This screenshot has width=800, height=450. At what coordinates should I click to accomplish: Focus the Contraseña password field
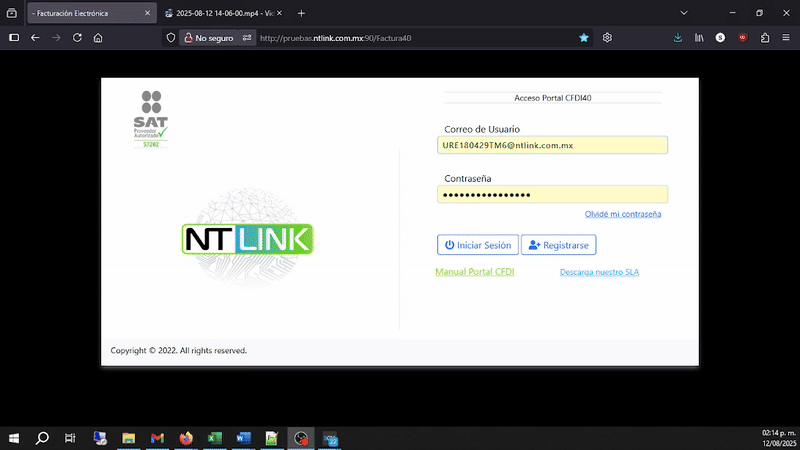[552, 194]
